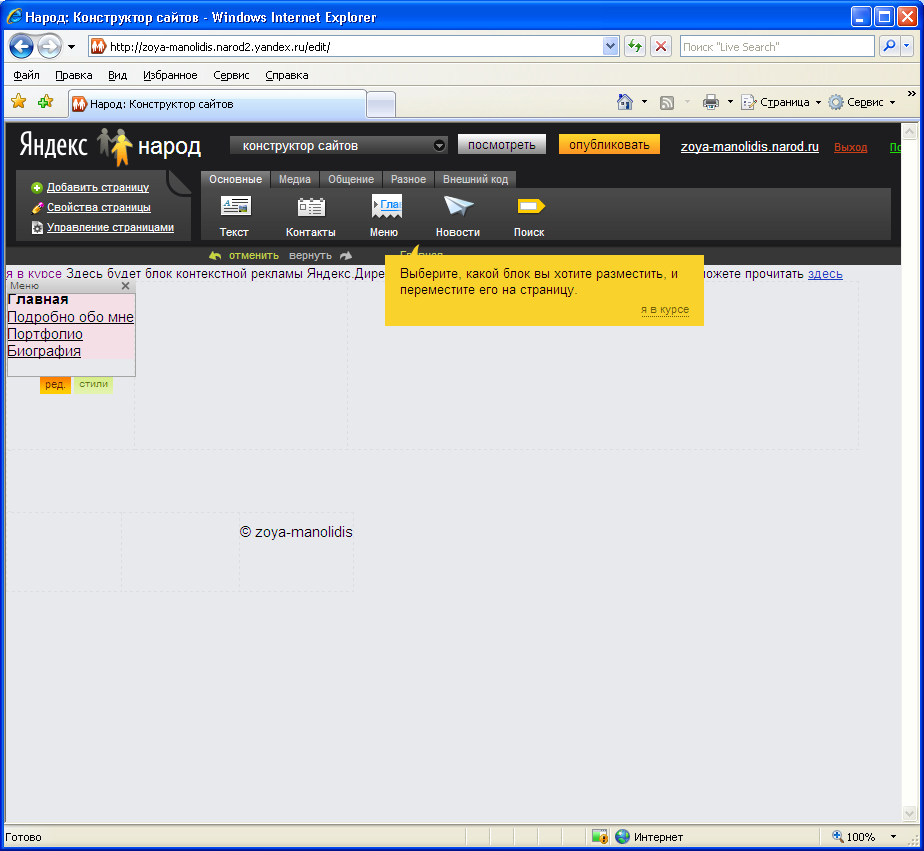Click the опубликовать button
This screenshot has height=851, width=924.
point(609,144)
